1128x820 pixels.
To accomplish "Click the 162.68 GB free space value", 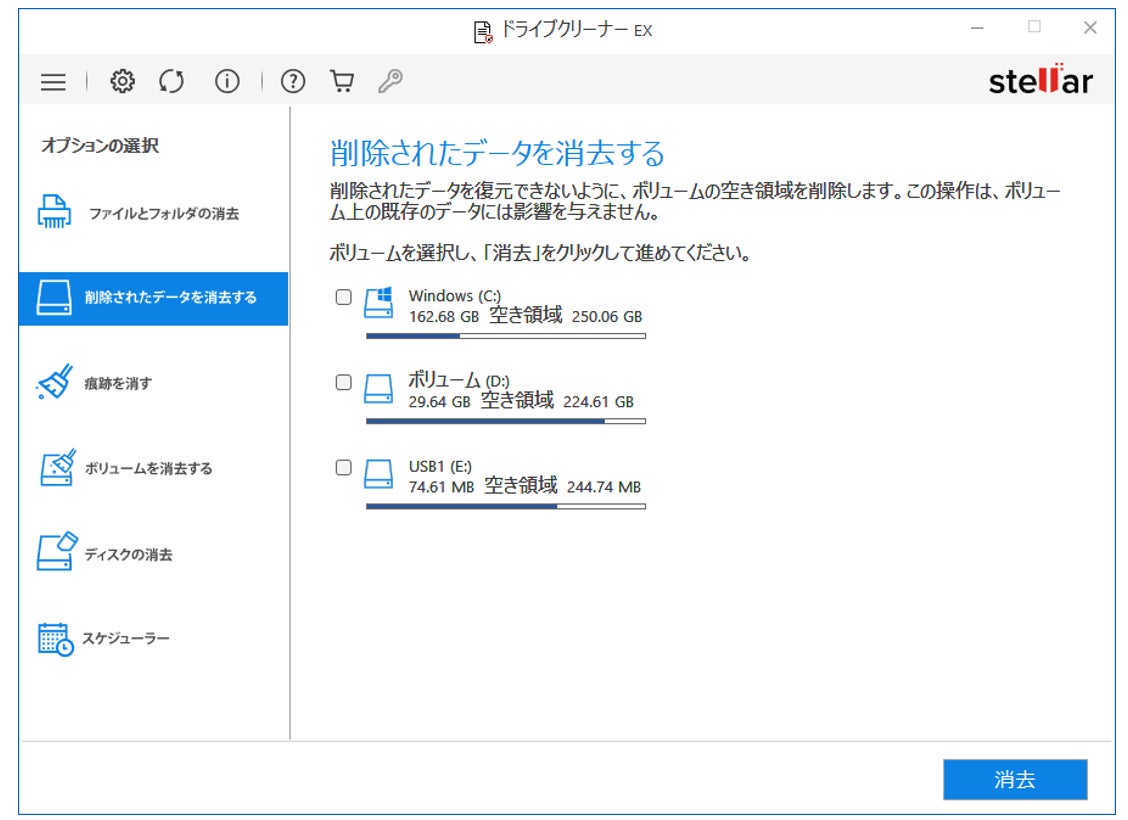I will (444, 316).
